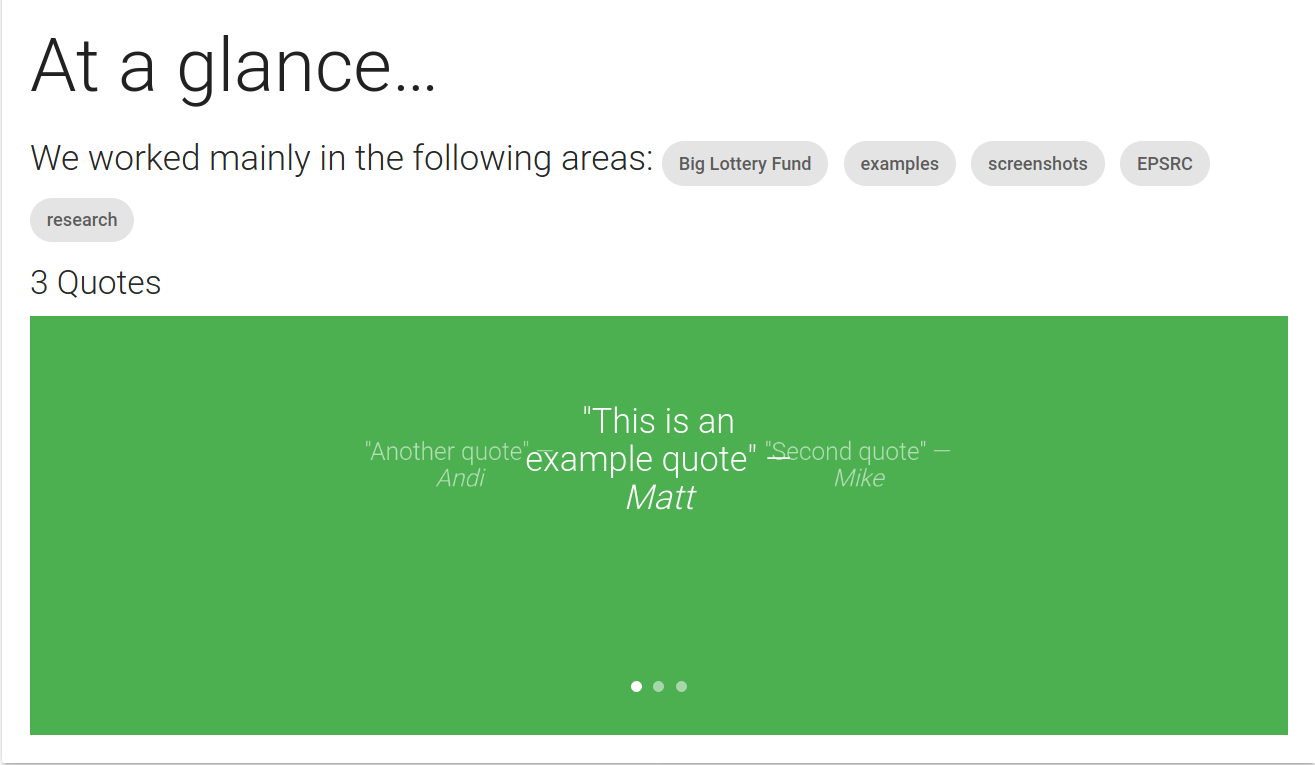This screenshot has height=765, width=1315.
Task: Jump to the third quote with last dot
Action: point(681,686)
